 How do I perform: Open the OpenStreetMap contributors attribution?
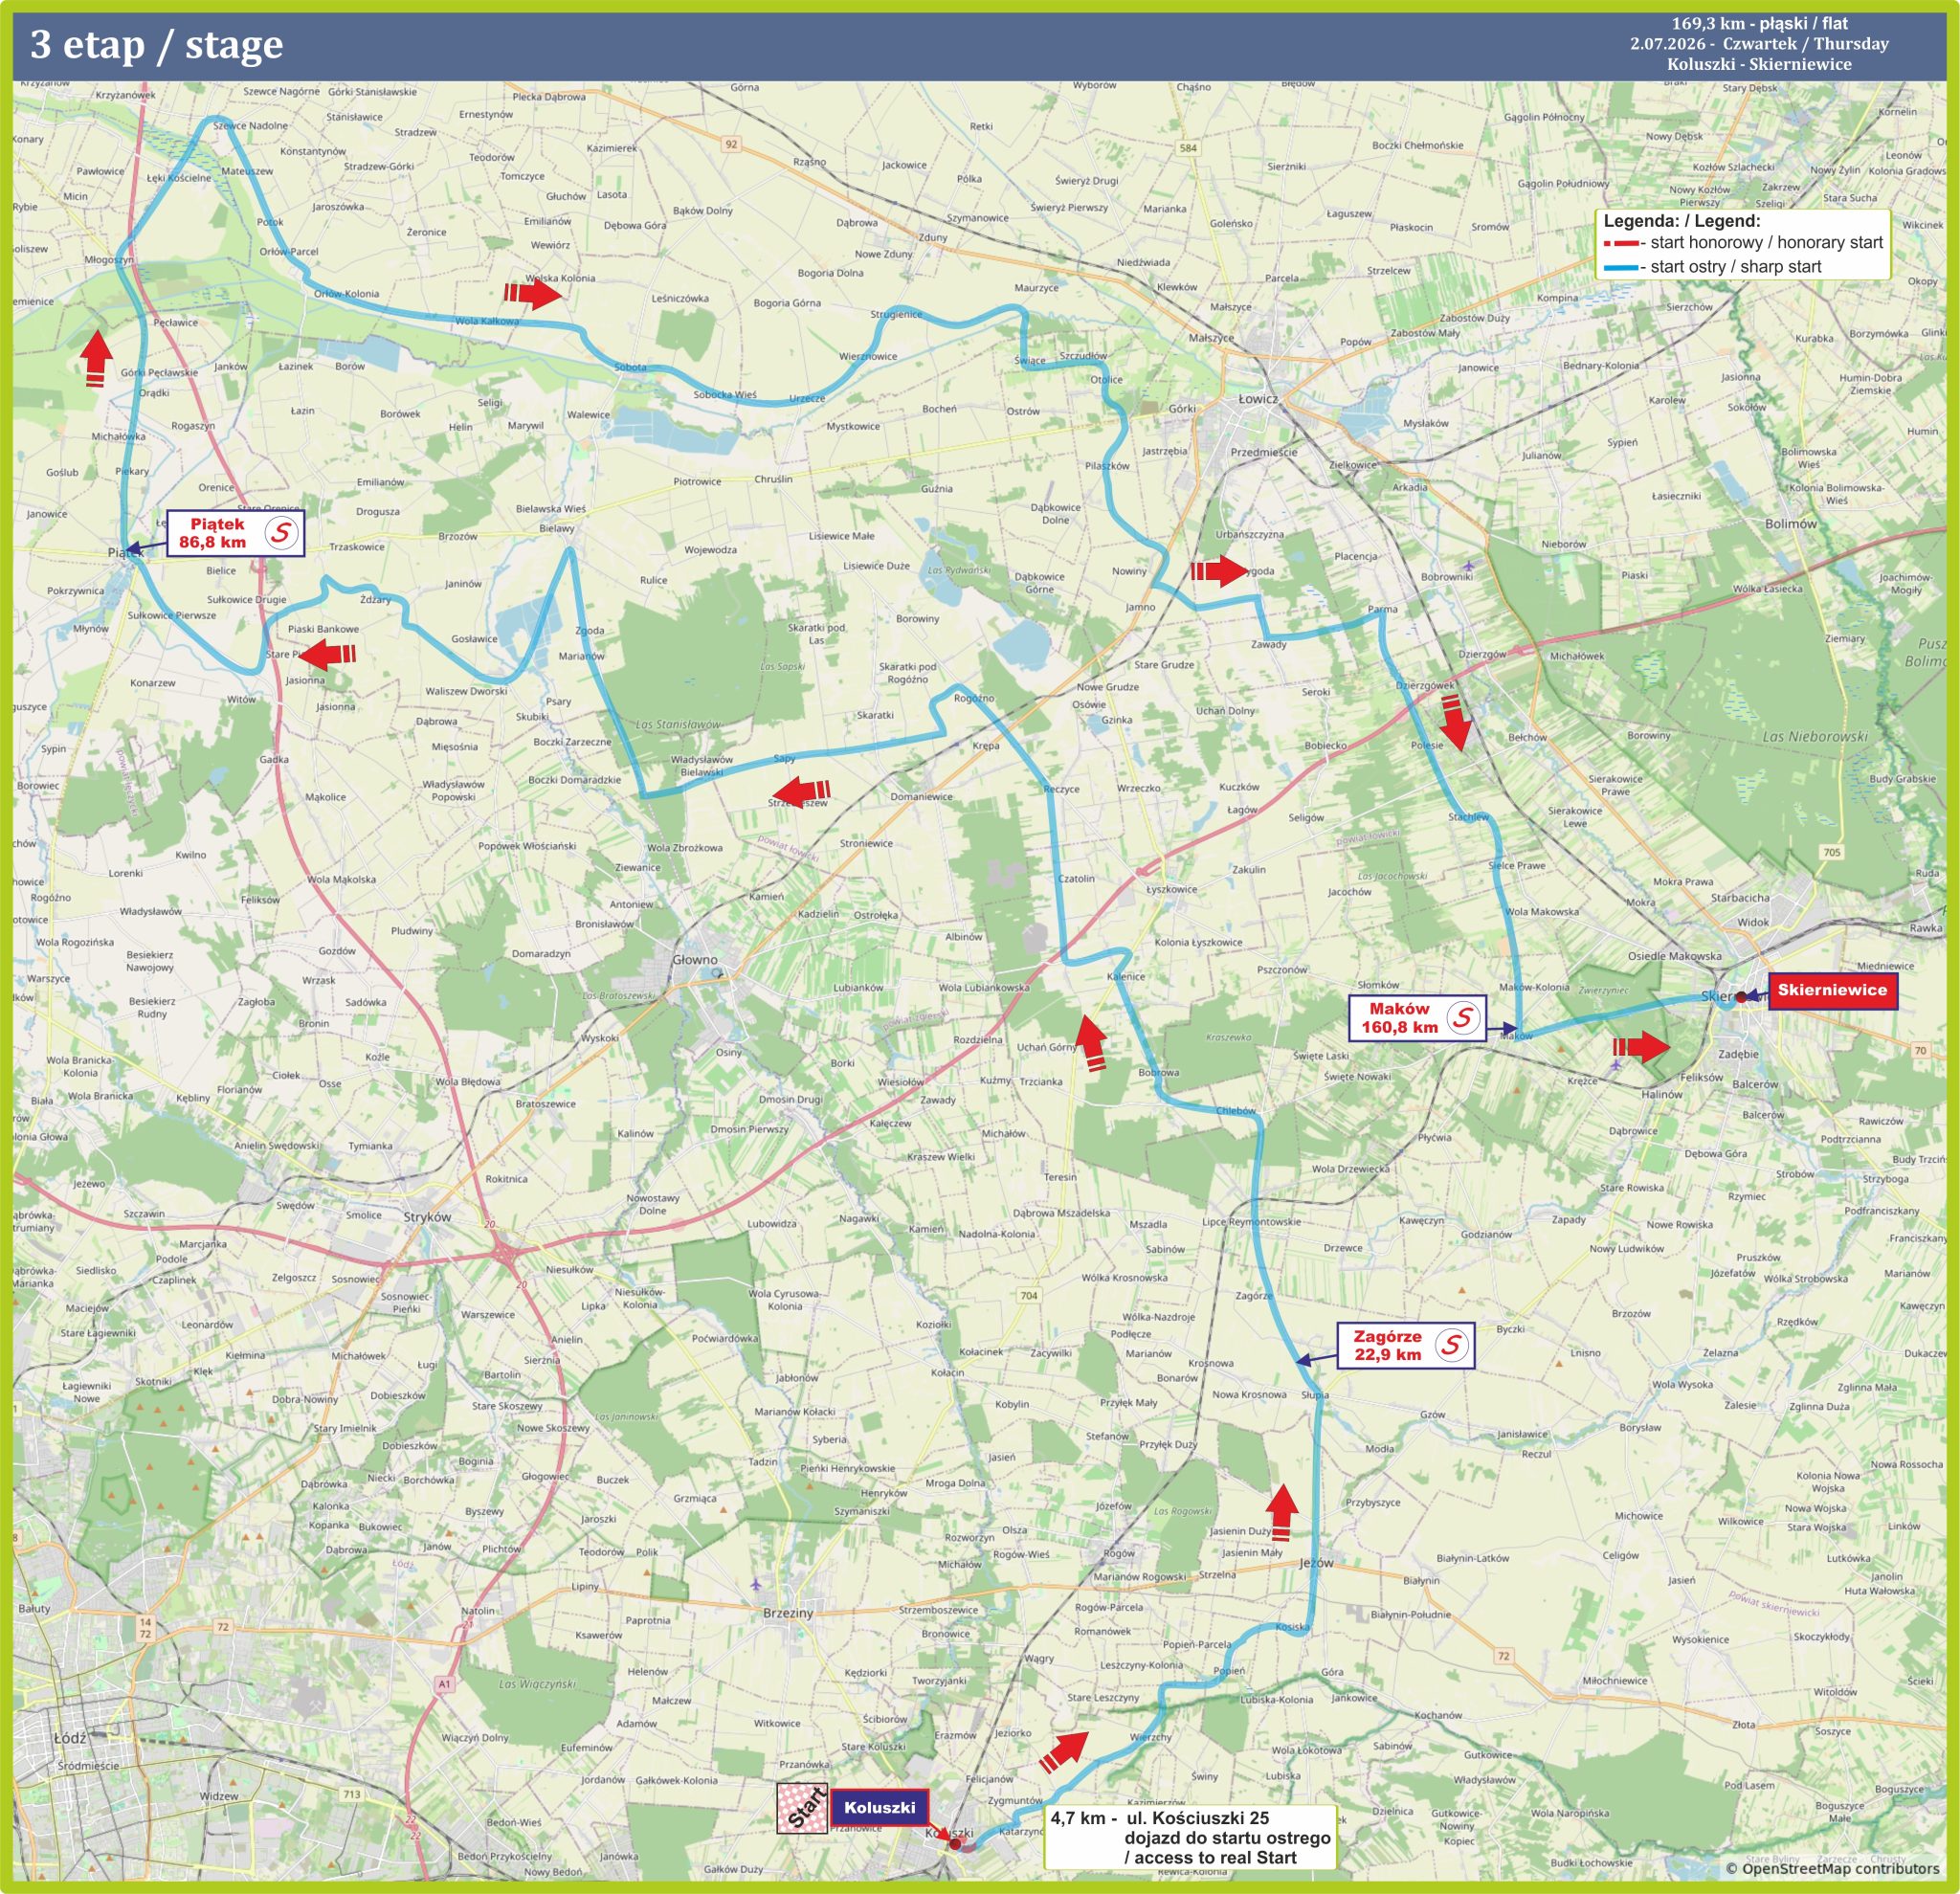[x=1832, y=1868]
